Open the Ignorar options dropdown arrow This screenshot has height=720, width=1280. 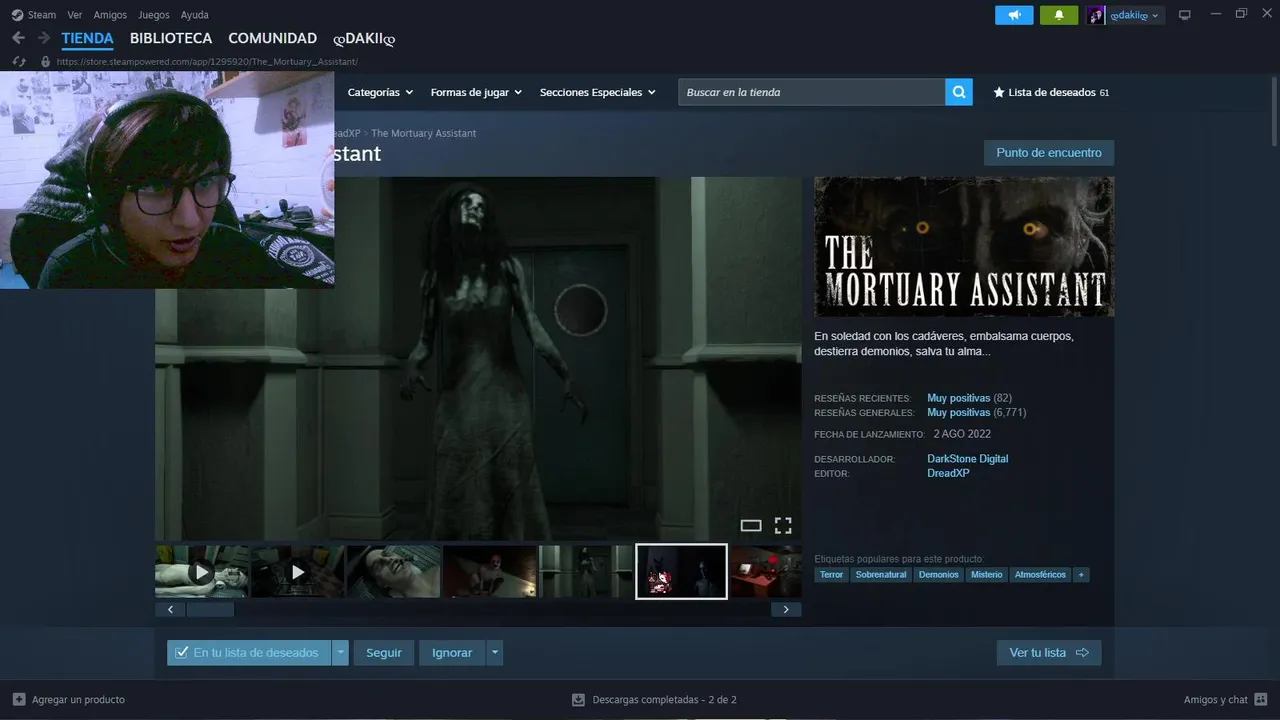[x=494, y=653]
